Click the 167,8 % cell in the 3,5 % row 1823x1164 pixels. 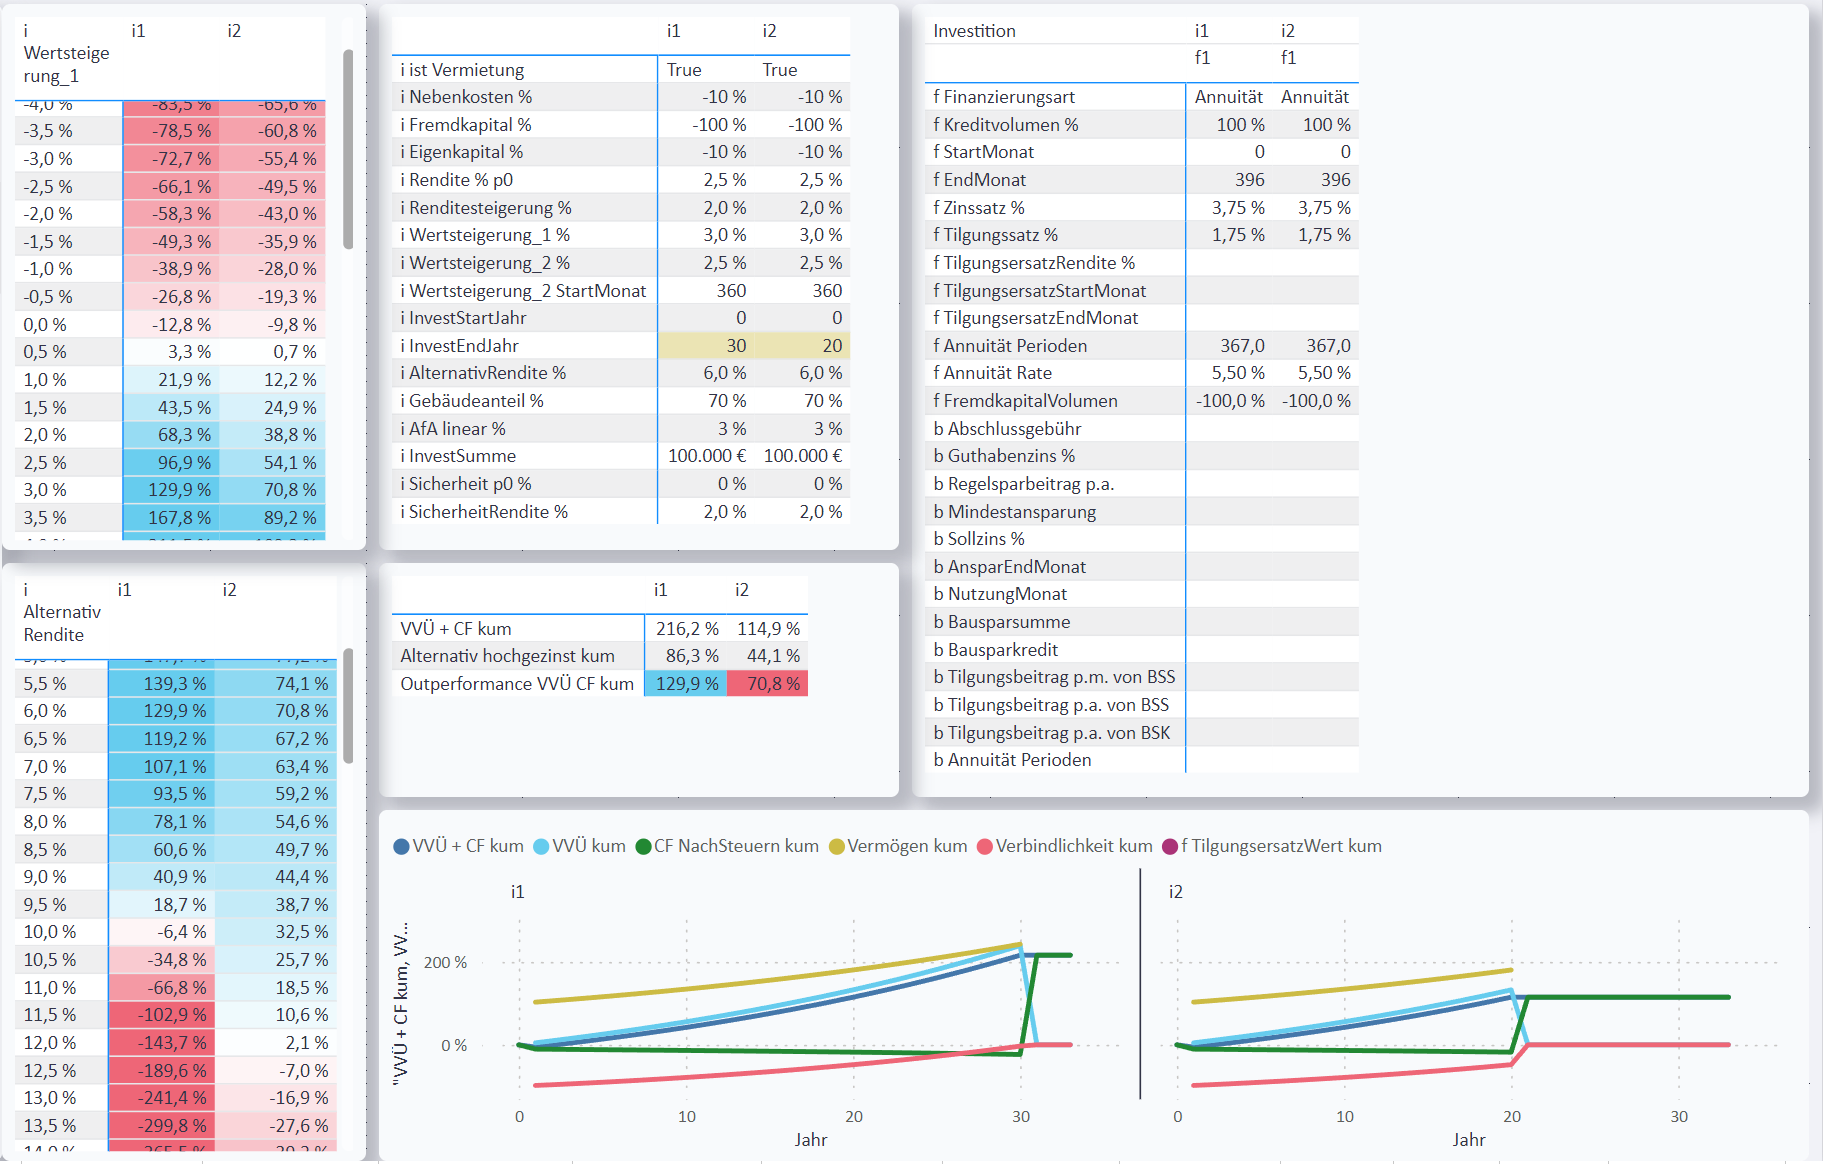(171, 518)
